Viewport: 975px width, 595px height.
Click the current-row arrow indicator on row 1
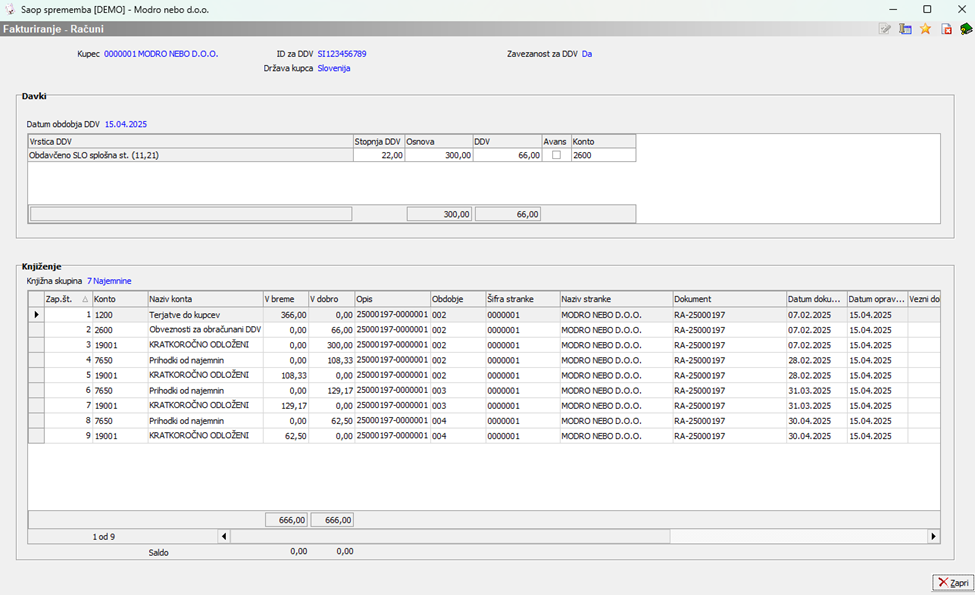[37, 315]
